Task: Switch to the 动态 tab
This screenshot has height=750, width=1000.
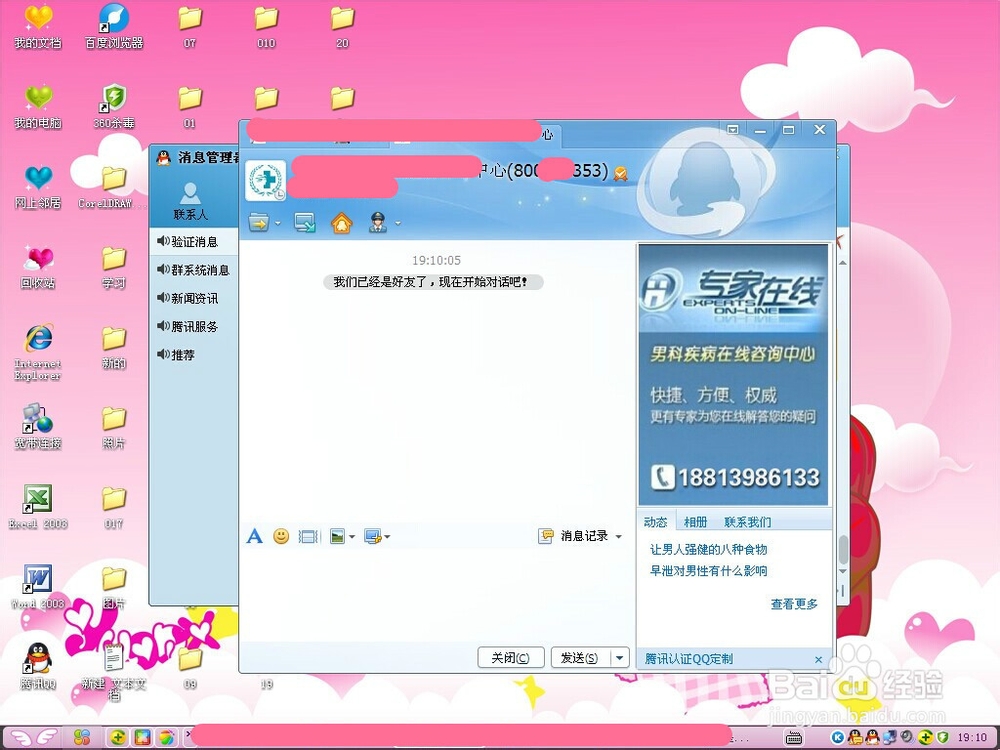Action: [656, 522]
